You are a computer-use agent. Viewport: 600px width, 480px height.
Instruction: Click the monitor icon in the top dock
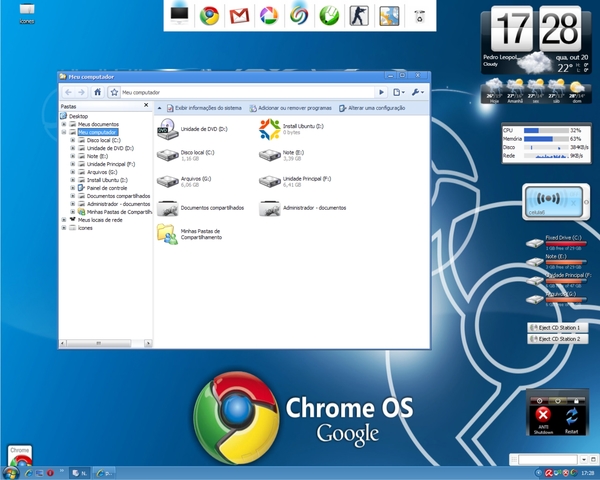click(x=179, y=16)
